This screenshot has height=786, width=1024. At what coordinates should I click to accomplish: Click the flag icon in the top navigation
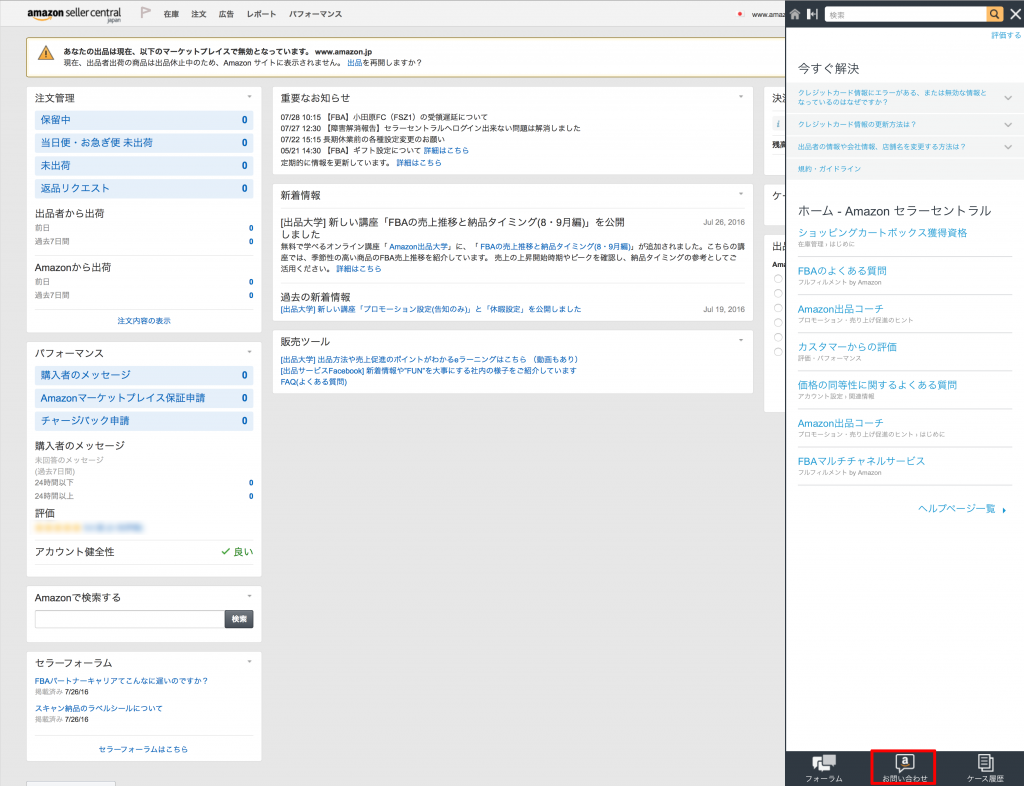(146, 13)
